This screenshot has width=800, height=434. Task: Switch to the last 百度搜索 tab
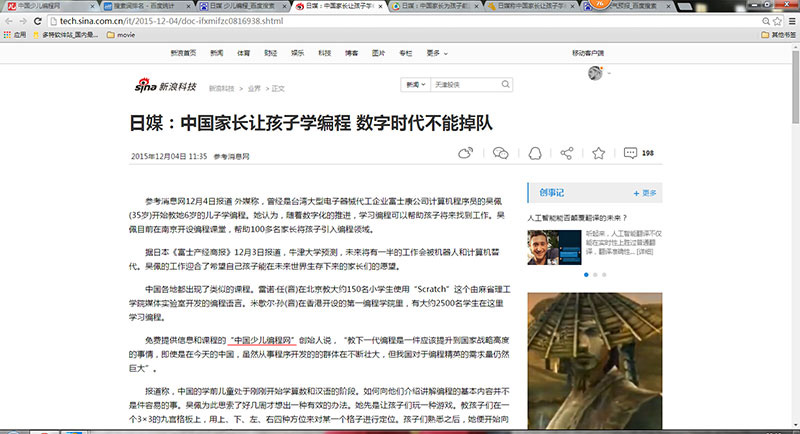(x=628, y=6)
